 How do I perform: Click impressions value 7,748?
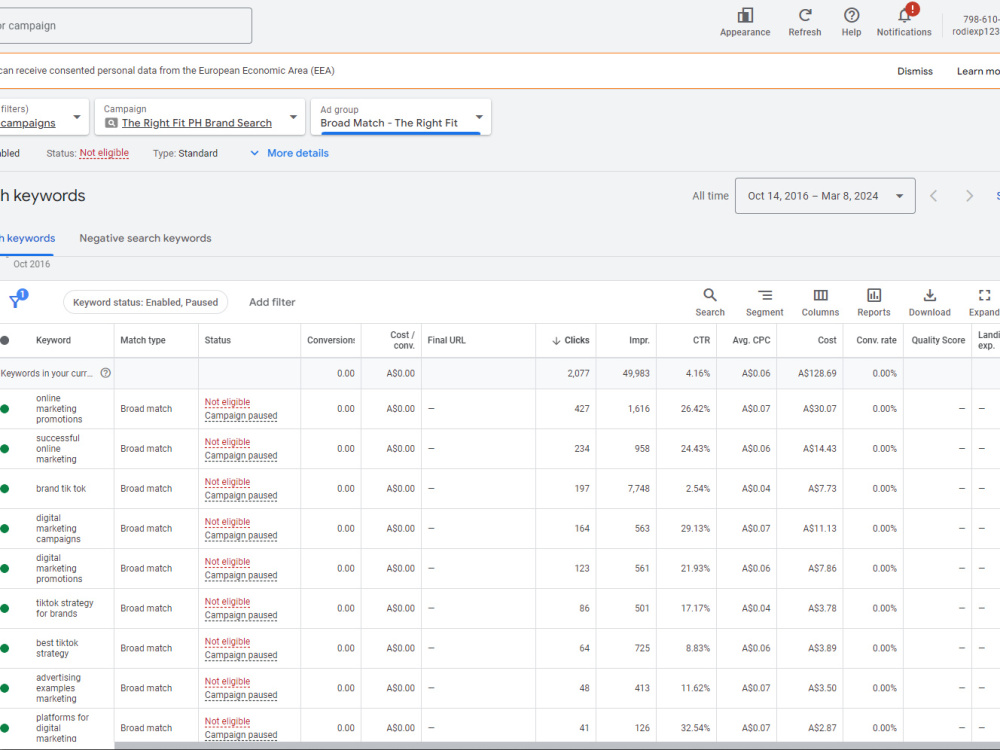tap(638, 489)
